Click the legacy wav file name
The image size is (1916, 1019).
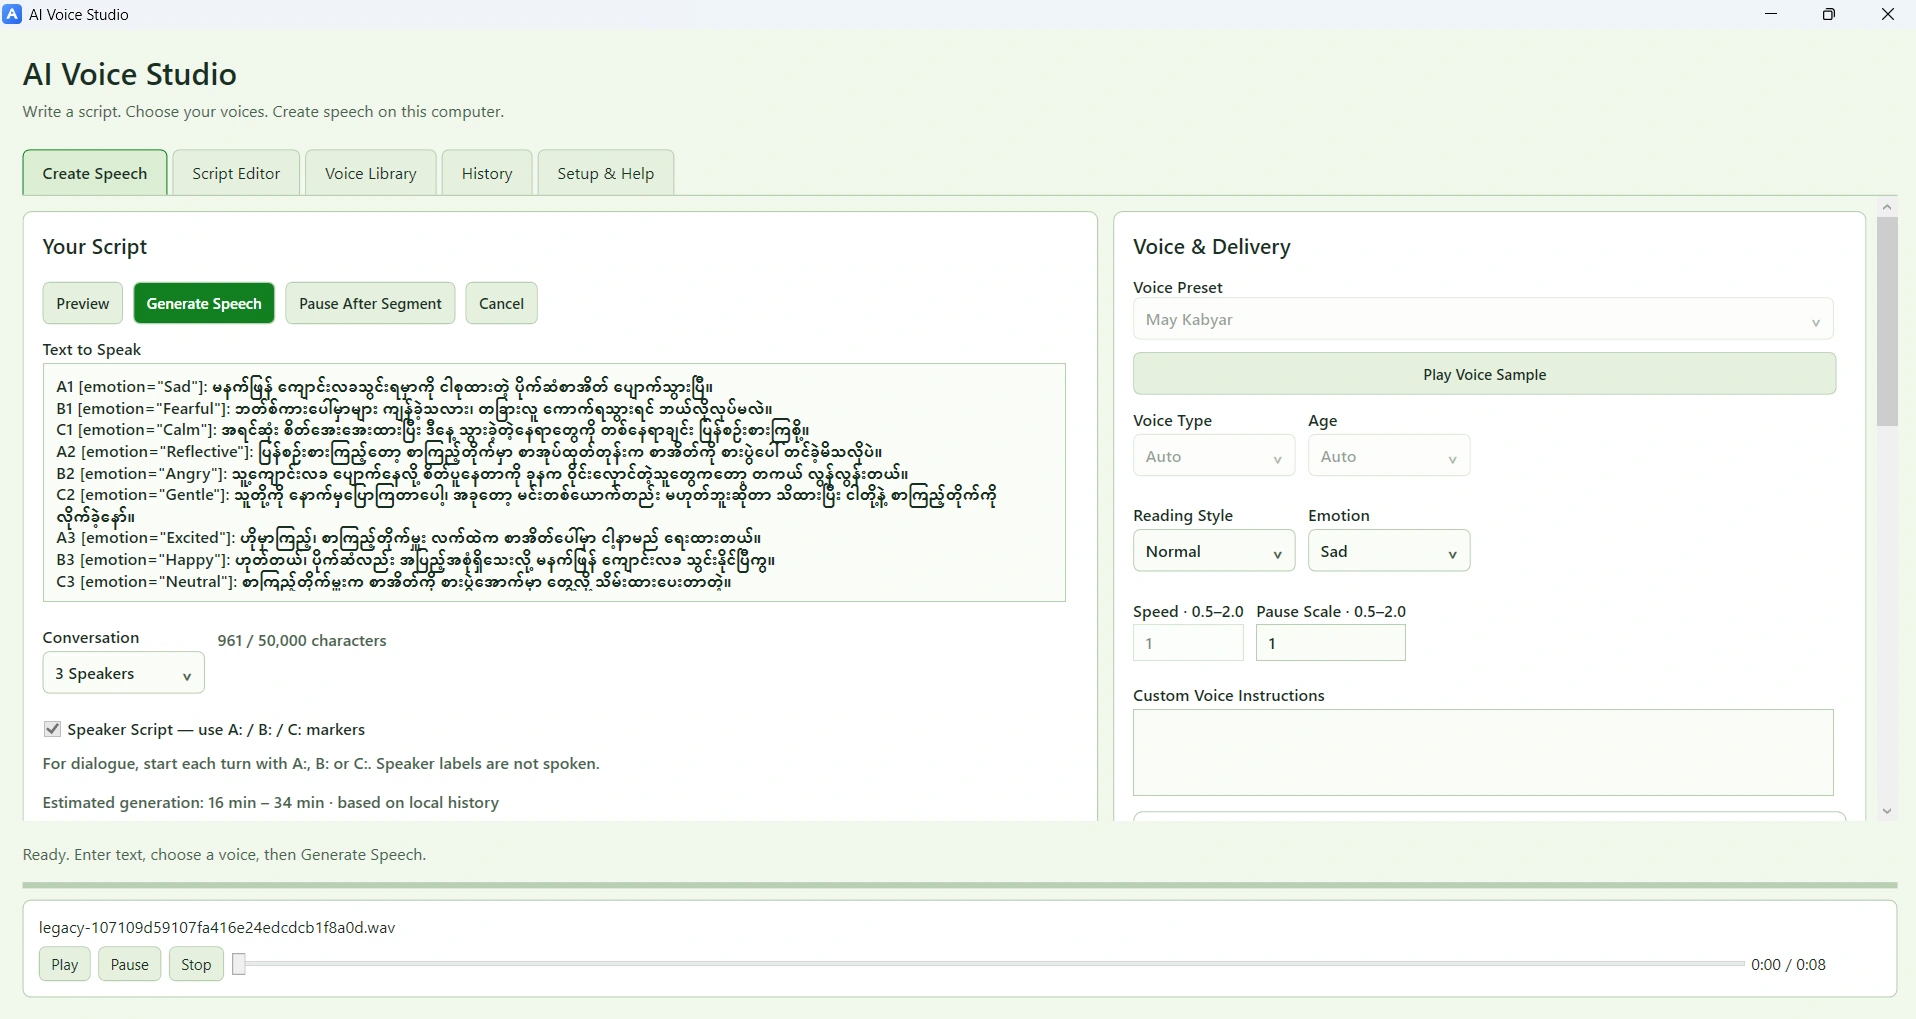click(x=217, y=927)
